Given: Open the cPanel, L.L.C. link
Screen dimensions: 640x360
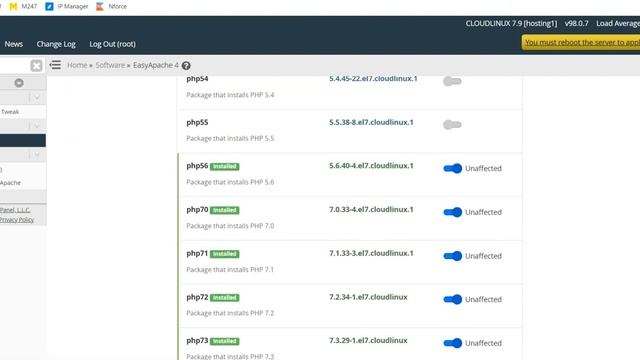Looking at the screenshot, I should [15, 210].
